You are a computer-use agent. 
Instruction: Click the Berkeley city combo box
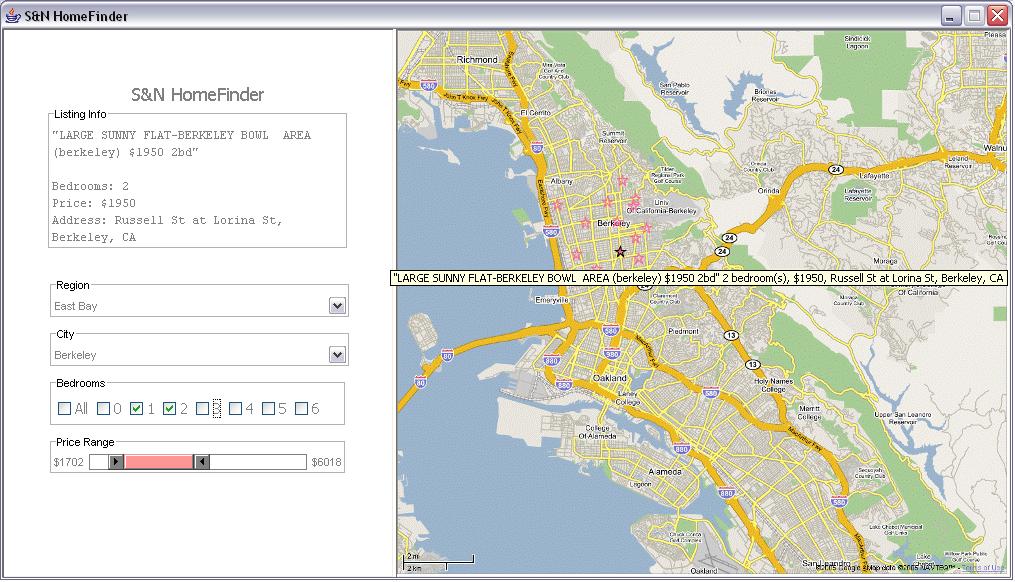point(199,355)
